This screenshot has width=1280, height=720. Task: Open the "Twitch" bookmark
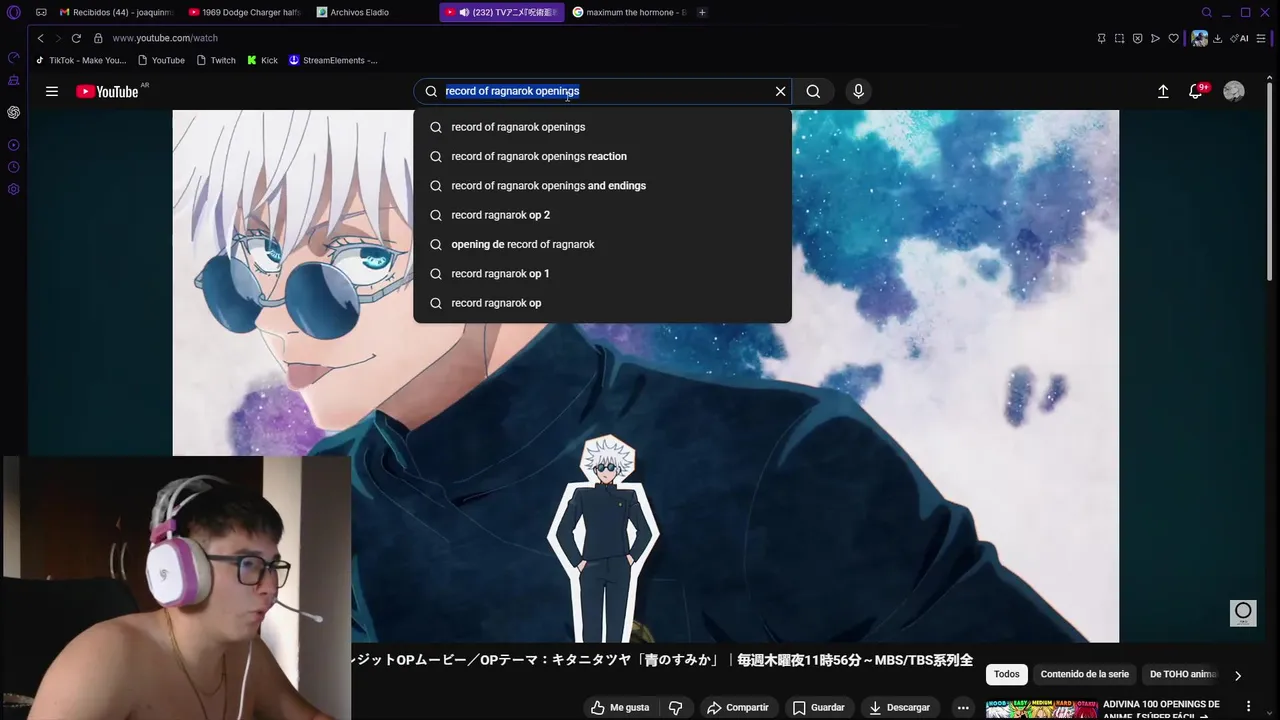216,60
